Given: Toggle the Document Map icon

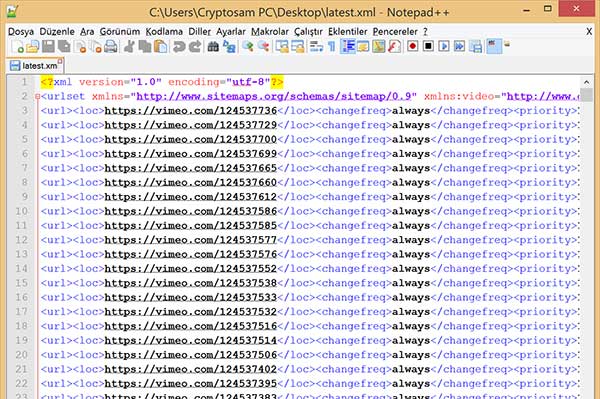Looking at the screenshot, I should (378, 46).
